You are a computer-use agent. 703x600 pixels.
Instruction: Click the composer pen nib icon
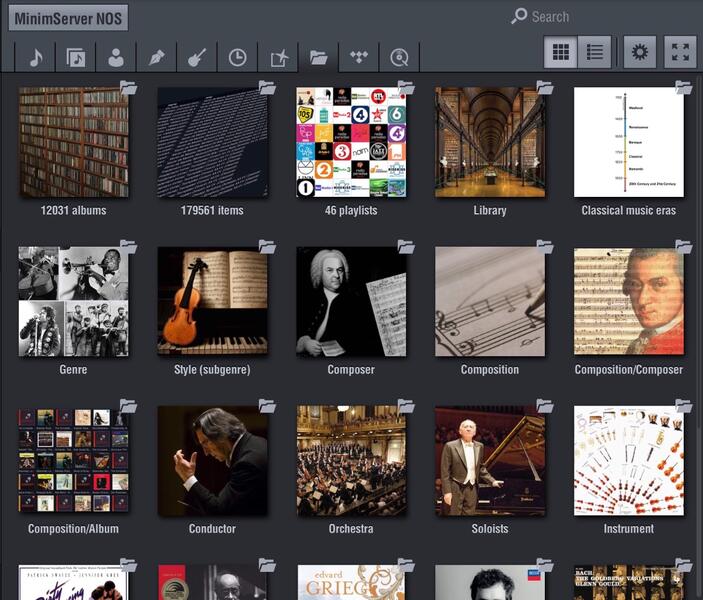coord(157,57)
